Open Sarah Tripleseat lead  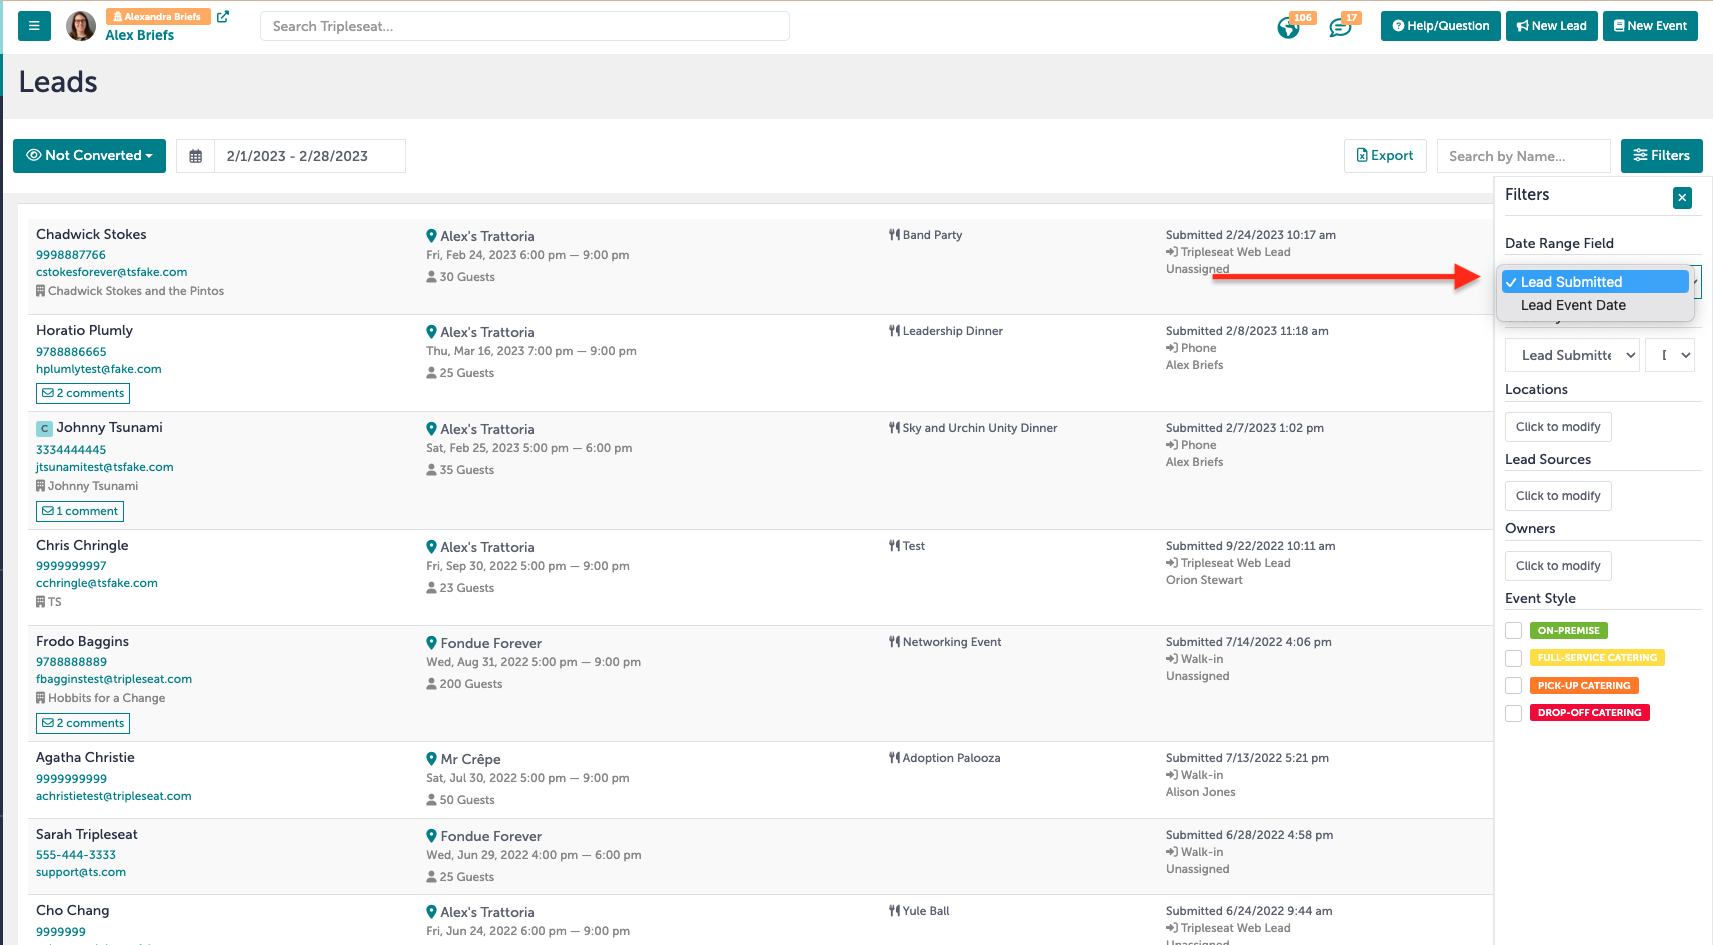point(87,834)
